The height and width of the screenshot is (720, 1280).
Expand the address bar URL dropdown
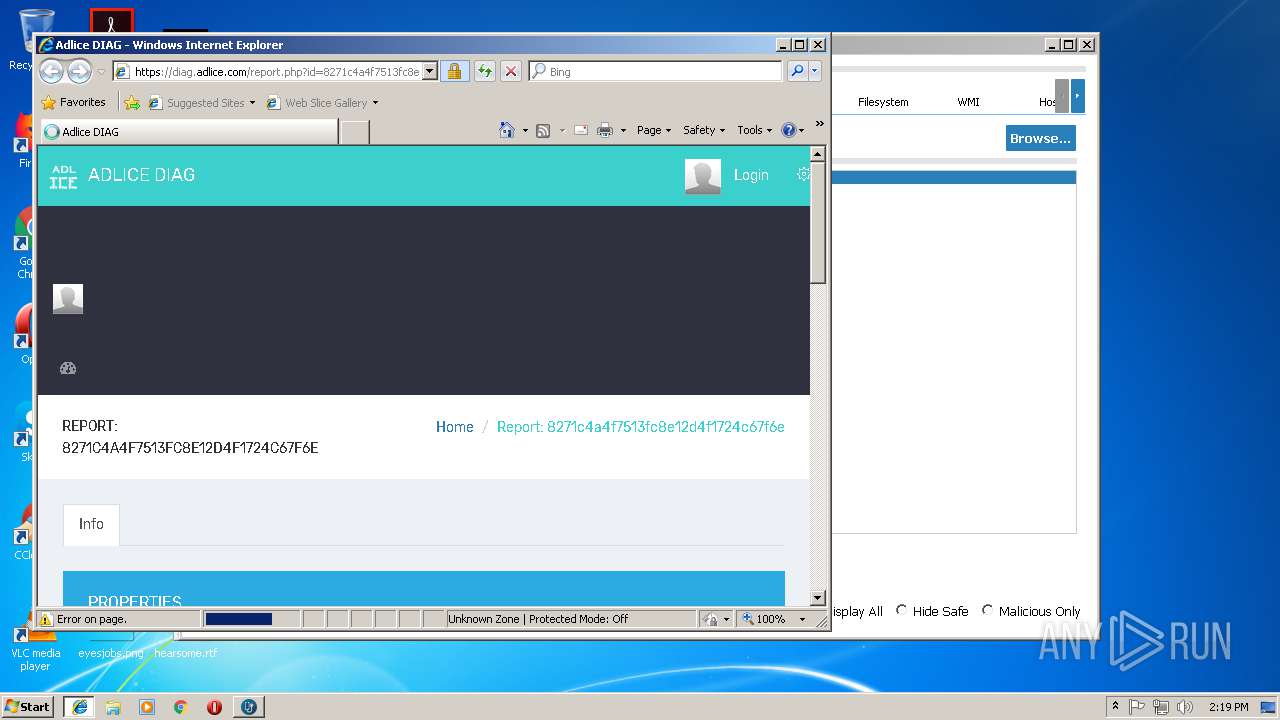click(430, 71)
